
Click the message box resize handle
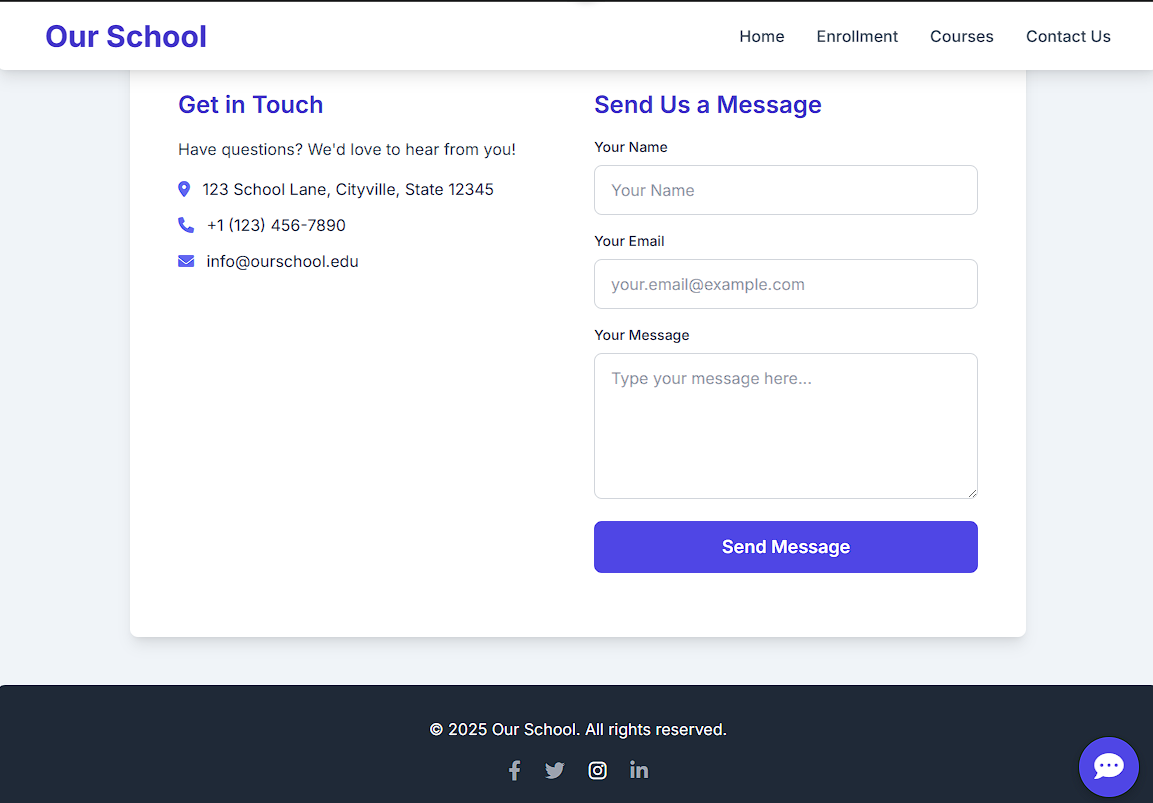[x=971, y=492]
